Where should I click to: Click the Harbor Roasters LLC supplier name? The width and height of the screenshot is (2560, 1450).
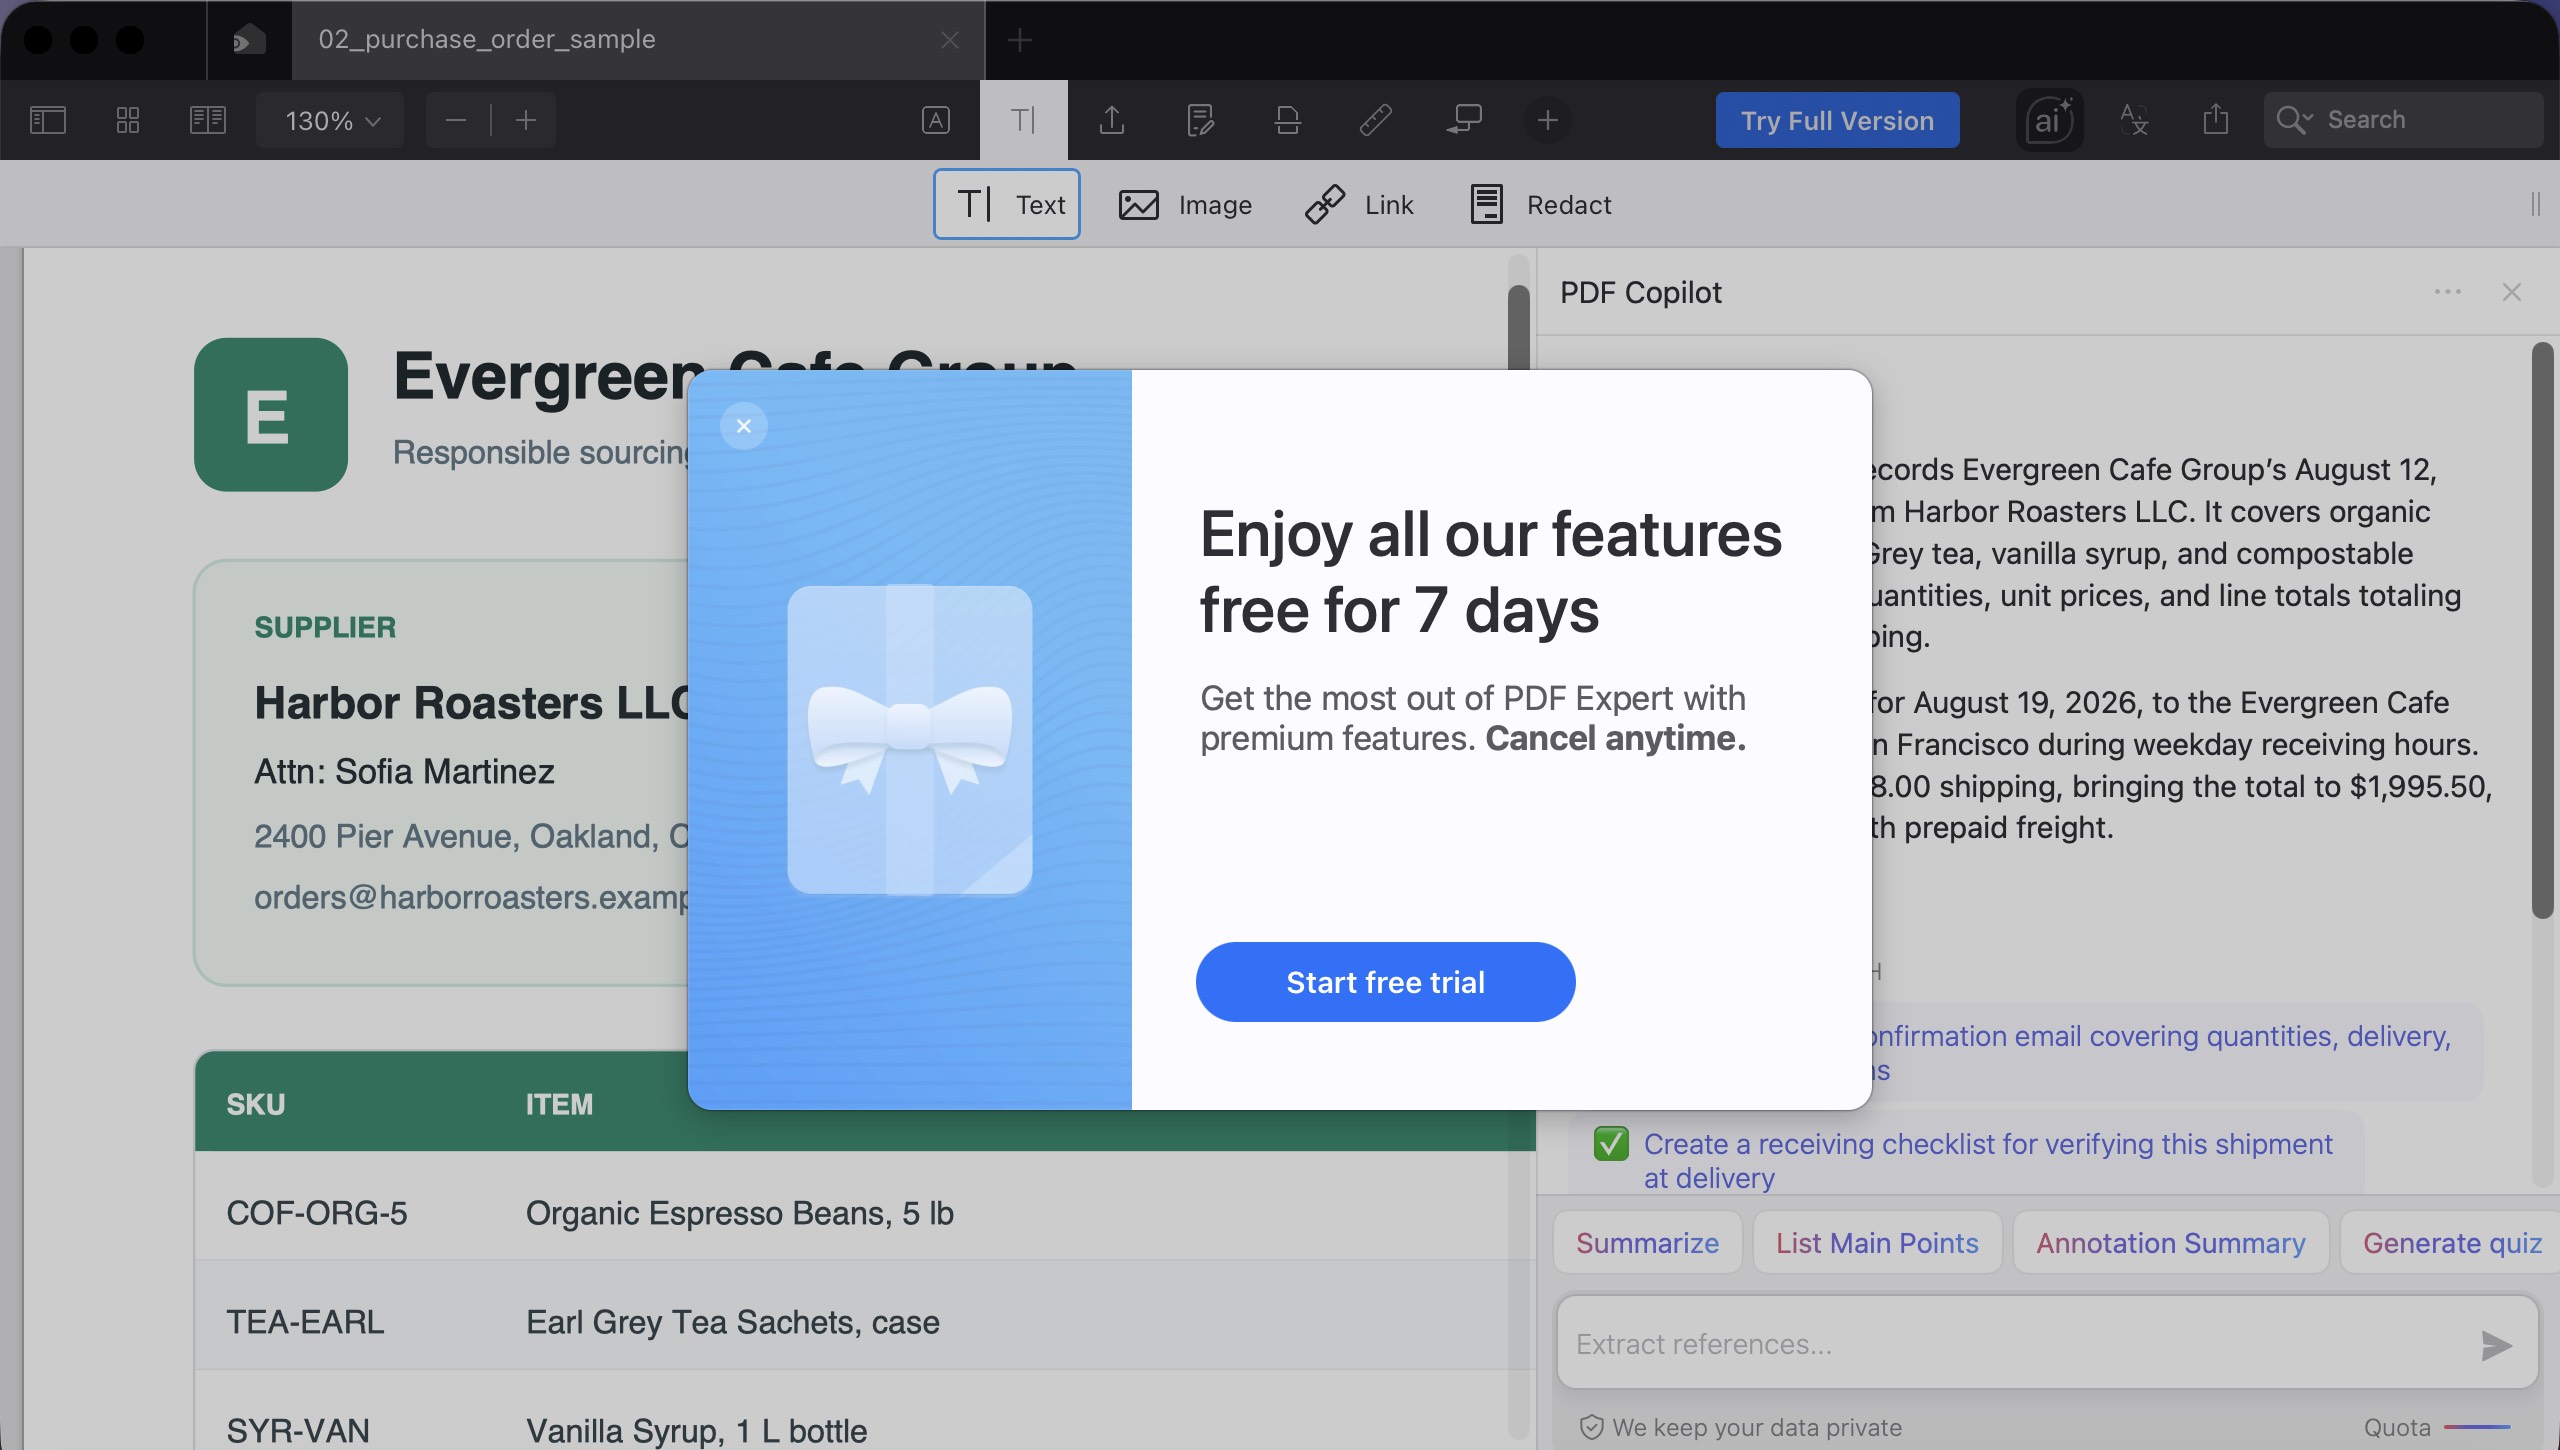[x=471, y=703]
